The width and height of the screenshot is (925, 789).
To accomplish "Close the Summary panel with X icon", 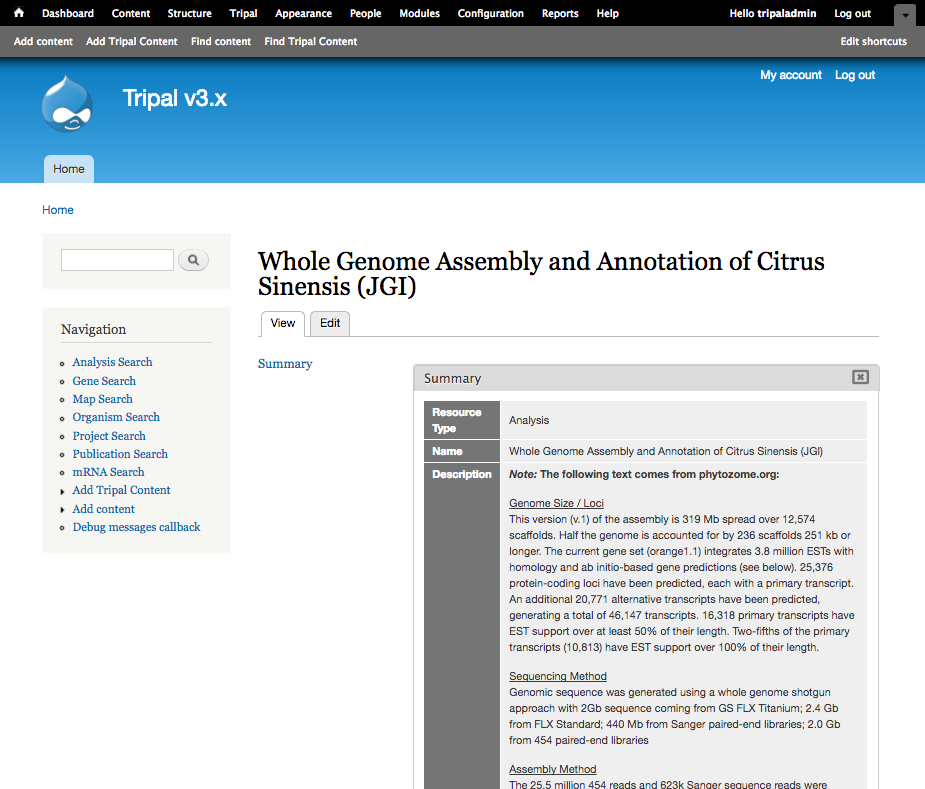I will [x=860, y=377].
